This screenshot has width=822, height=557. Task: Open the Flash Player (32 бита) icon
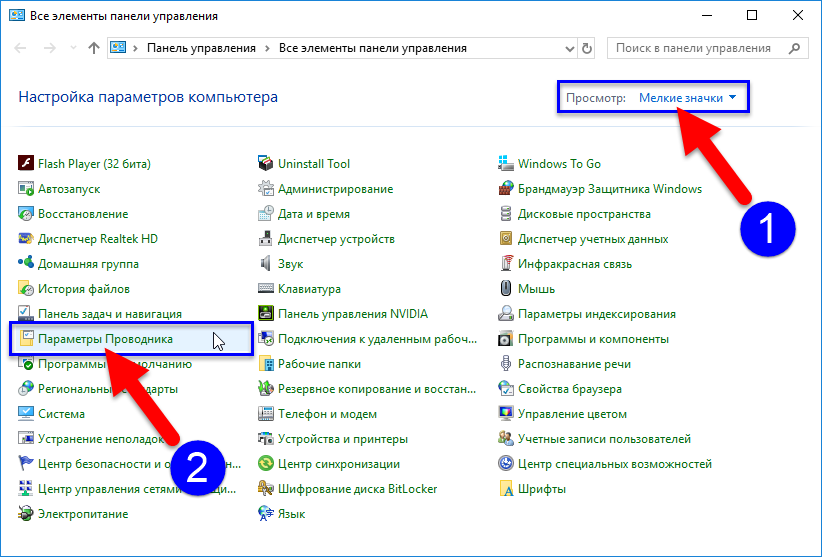coord(26,163)
